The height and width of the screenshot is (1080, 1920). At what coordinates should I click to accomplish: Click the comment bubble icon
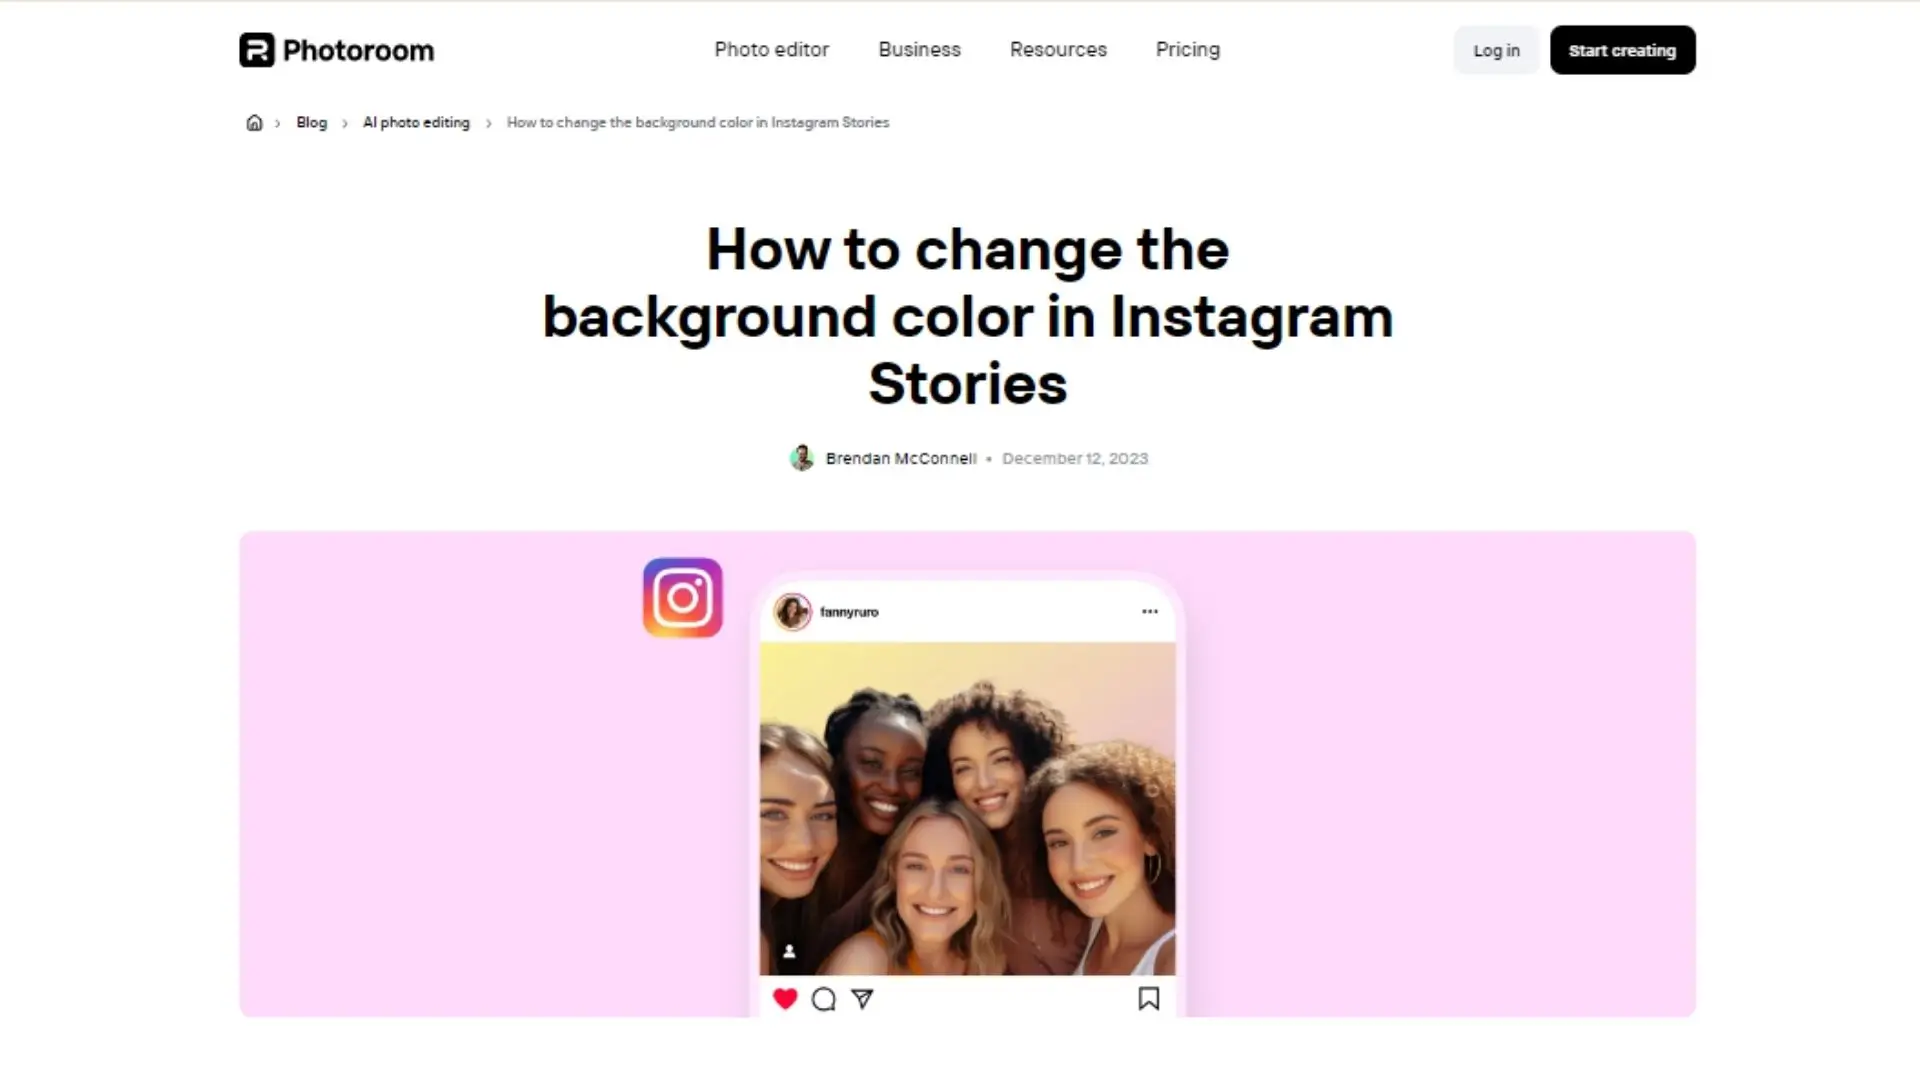tap(824, 999)
